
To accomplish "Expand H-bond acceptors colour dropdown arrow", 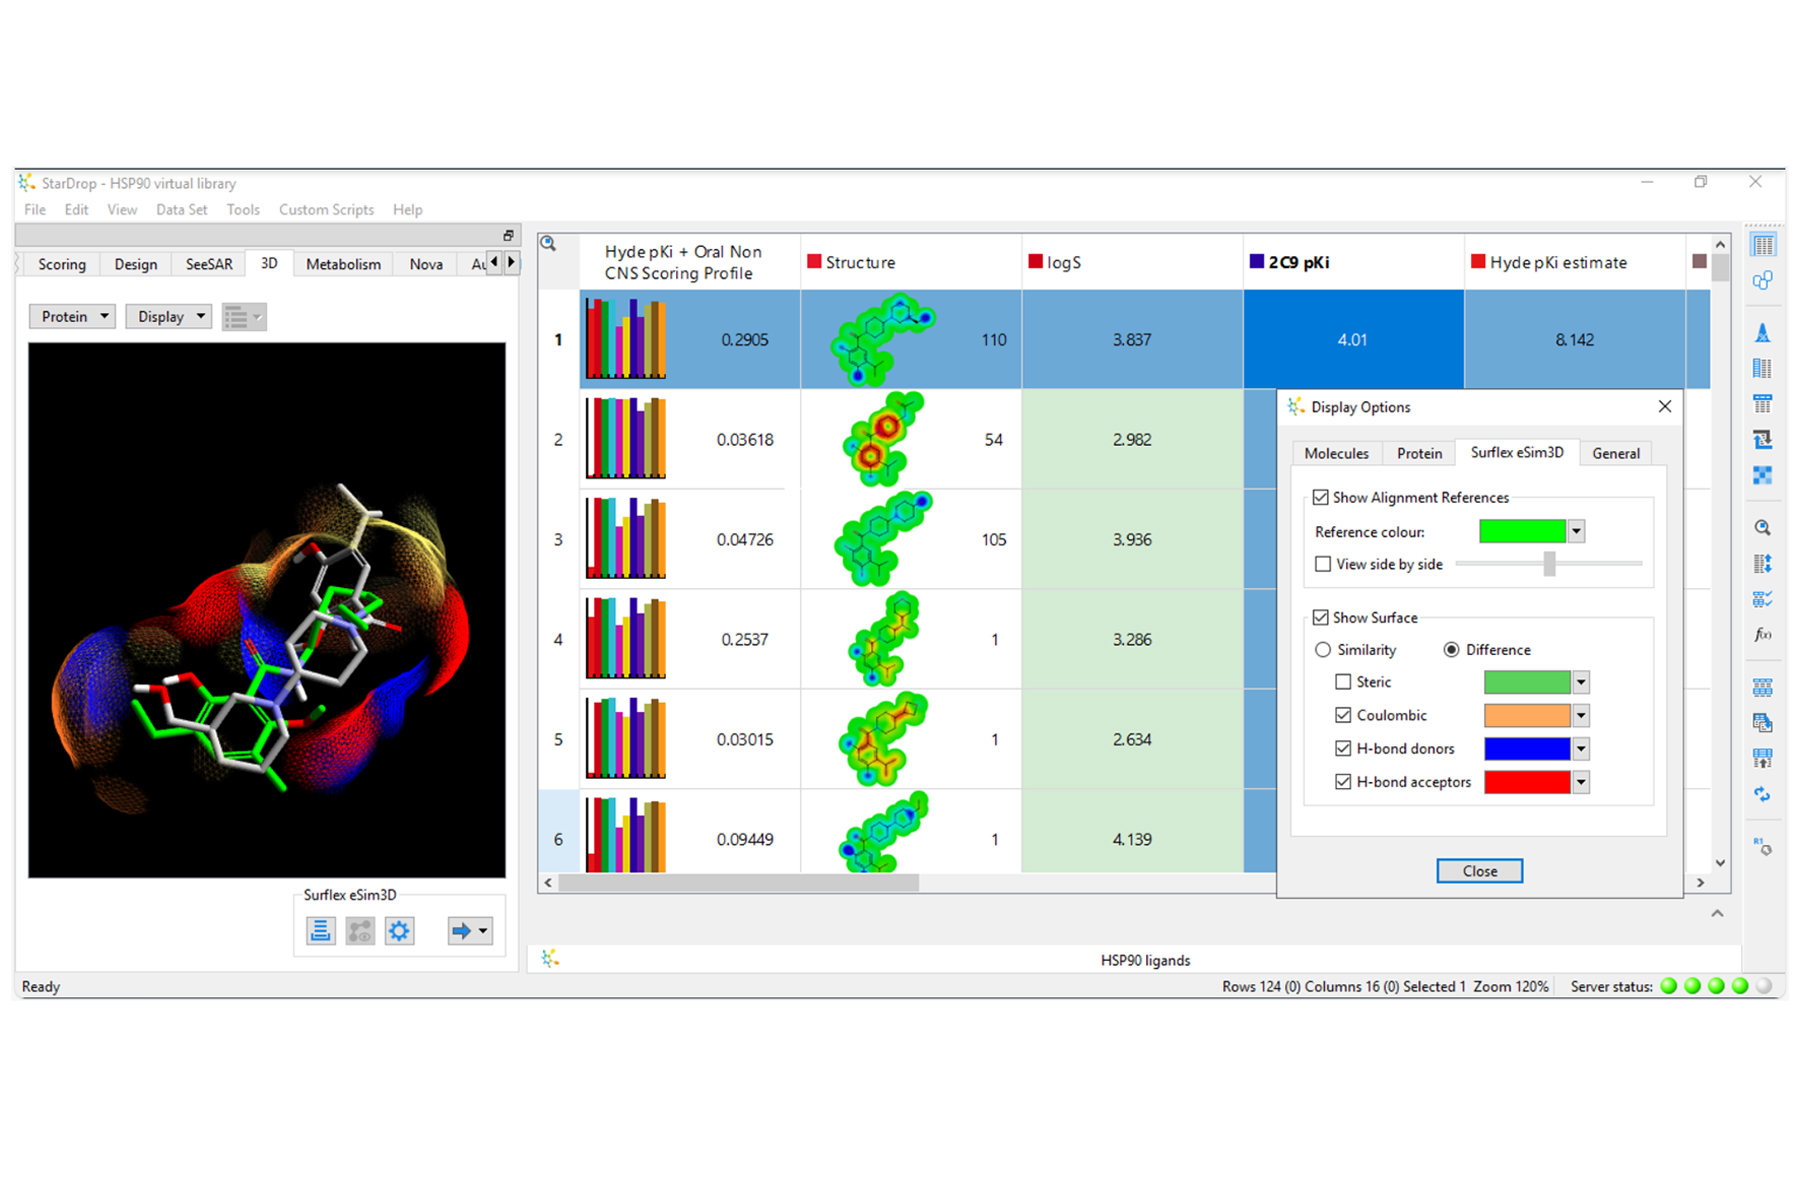I will 1581,782.
